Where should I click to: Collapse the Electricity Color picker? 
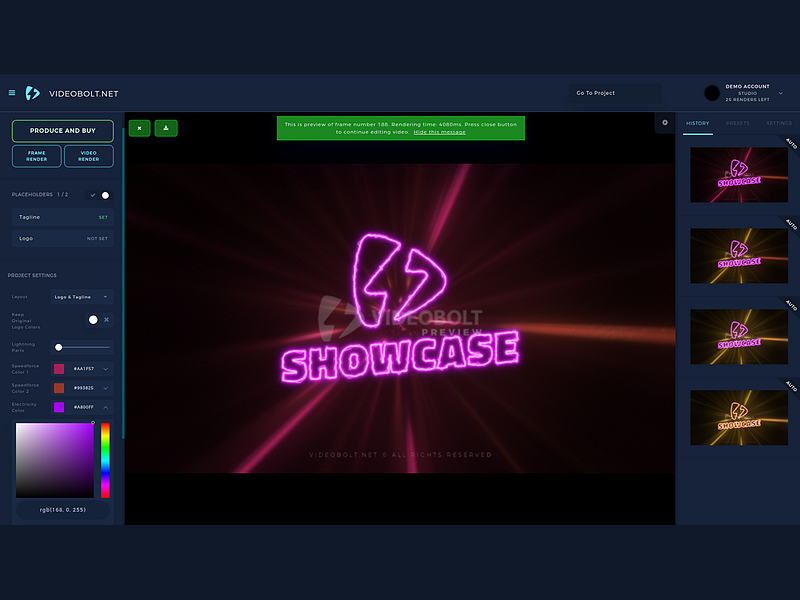pos(105,407)
